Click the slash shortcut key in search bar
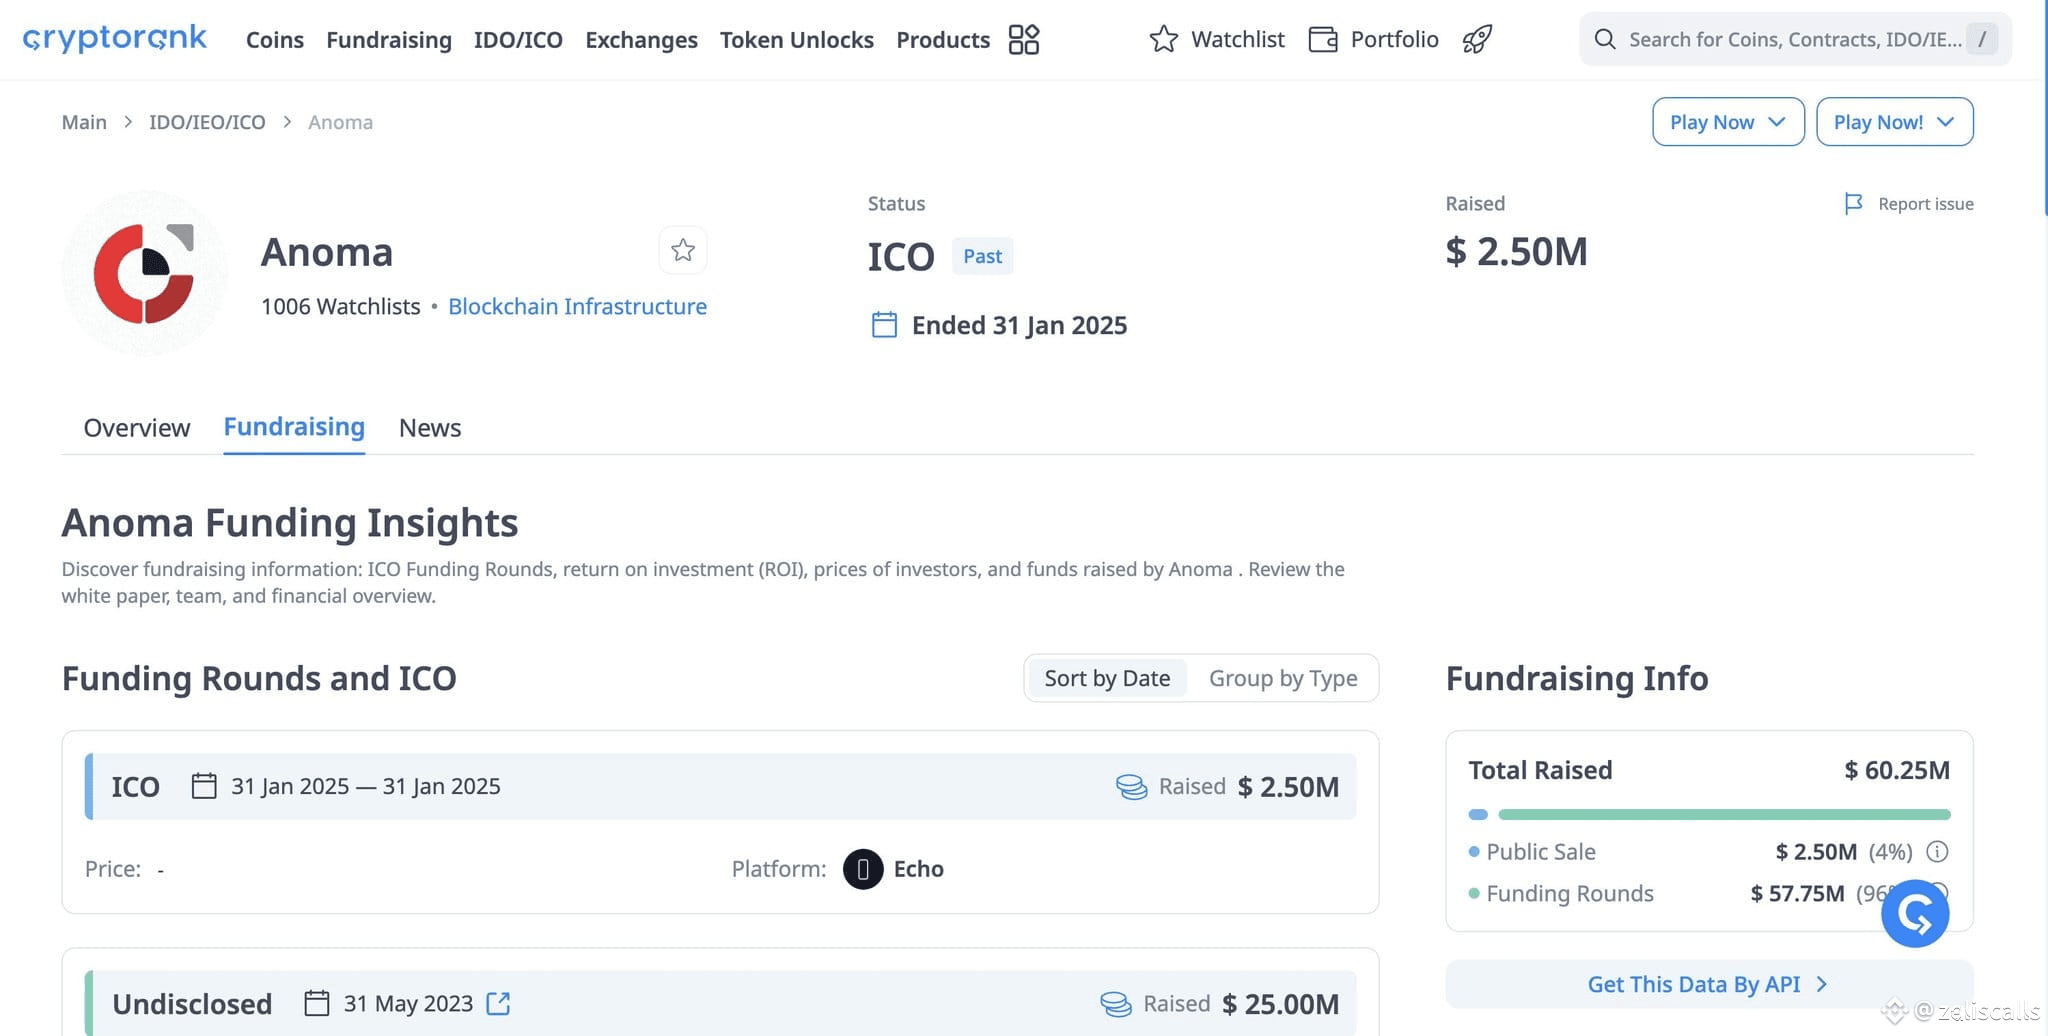The width and height of the screenshot is (2048, 1036). tap(1981, 39)
